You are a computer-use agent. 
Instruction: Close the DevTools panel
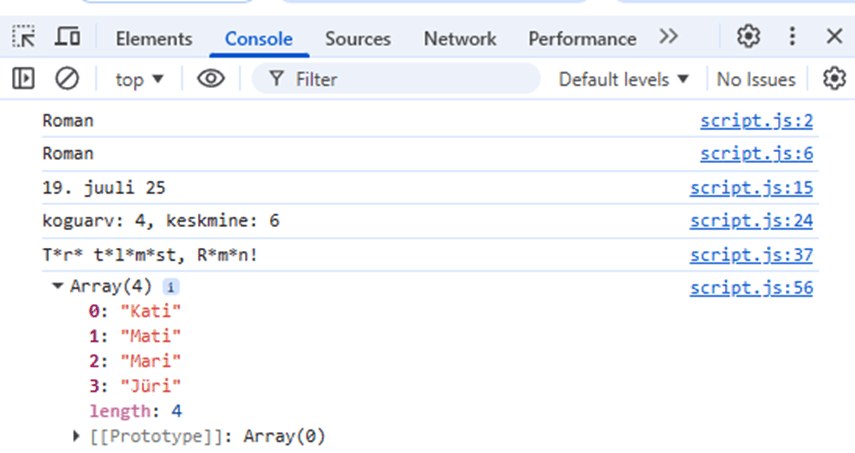coord(834,37)
